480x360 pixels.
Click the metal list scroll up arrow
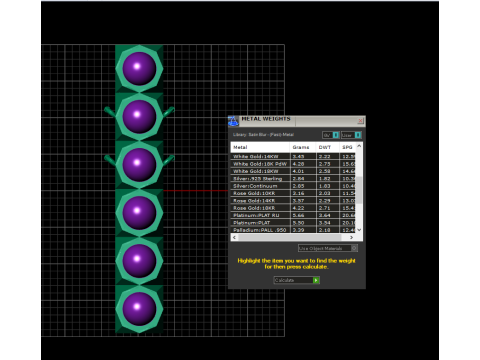(x=359, y=146)
